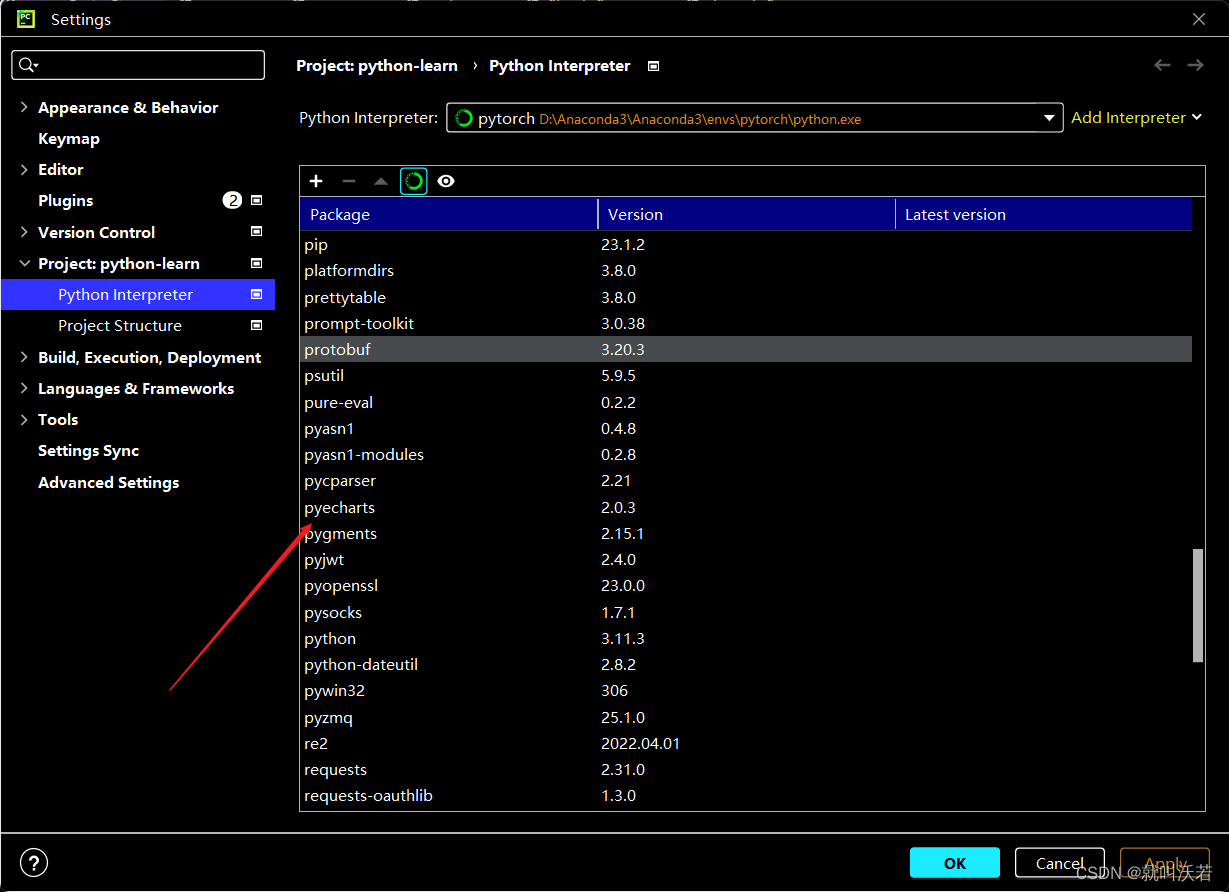Open the Plugins settings page
Screen dimensions: 1229x892
[66, 200]
